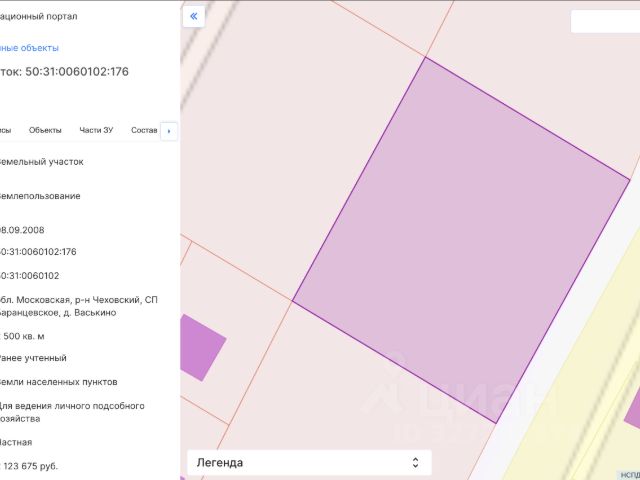Select the cost value 123 675 руб.
This screenshot has height=480, width=640.
[x=31, y=466]
